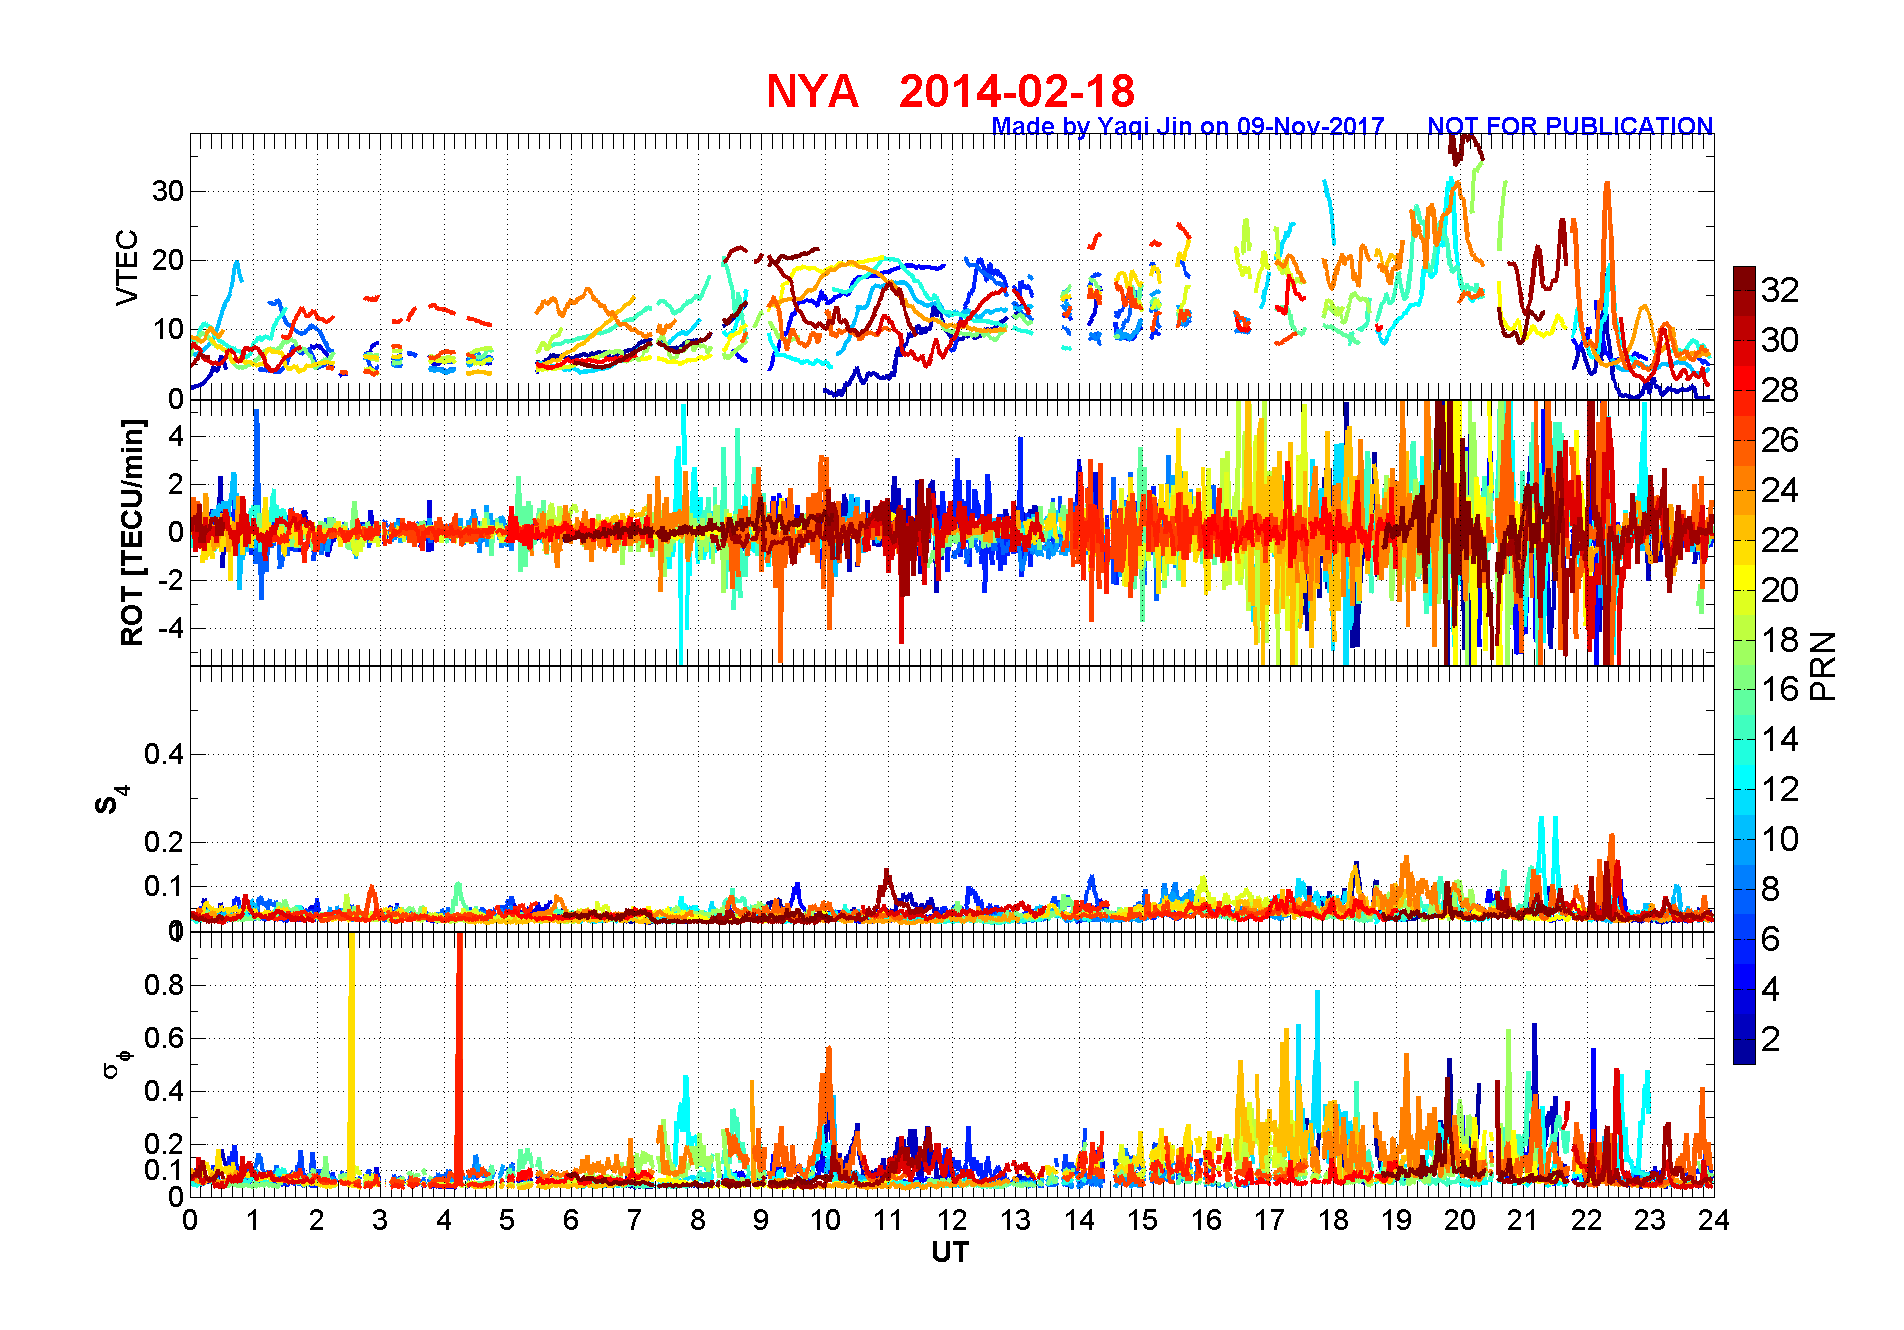
Task: Click the PRN colorbar tick label 12
Action: point(1780,789)
